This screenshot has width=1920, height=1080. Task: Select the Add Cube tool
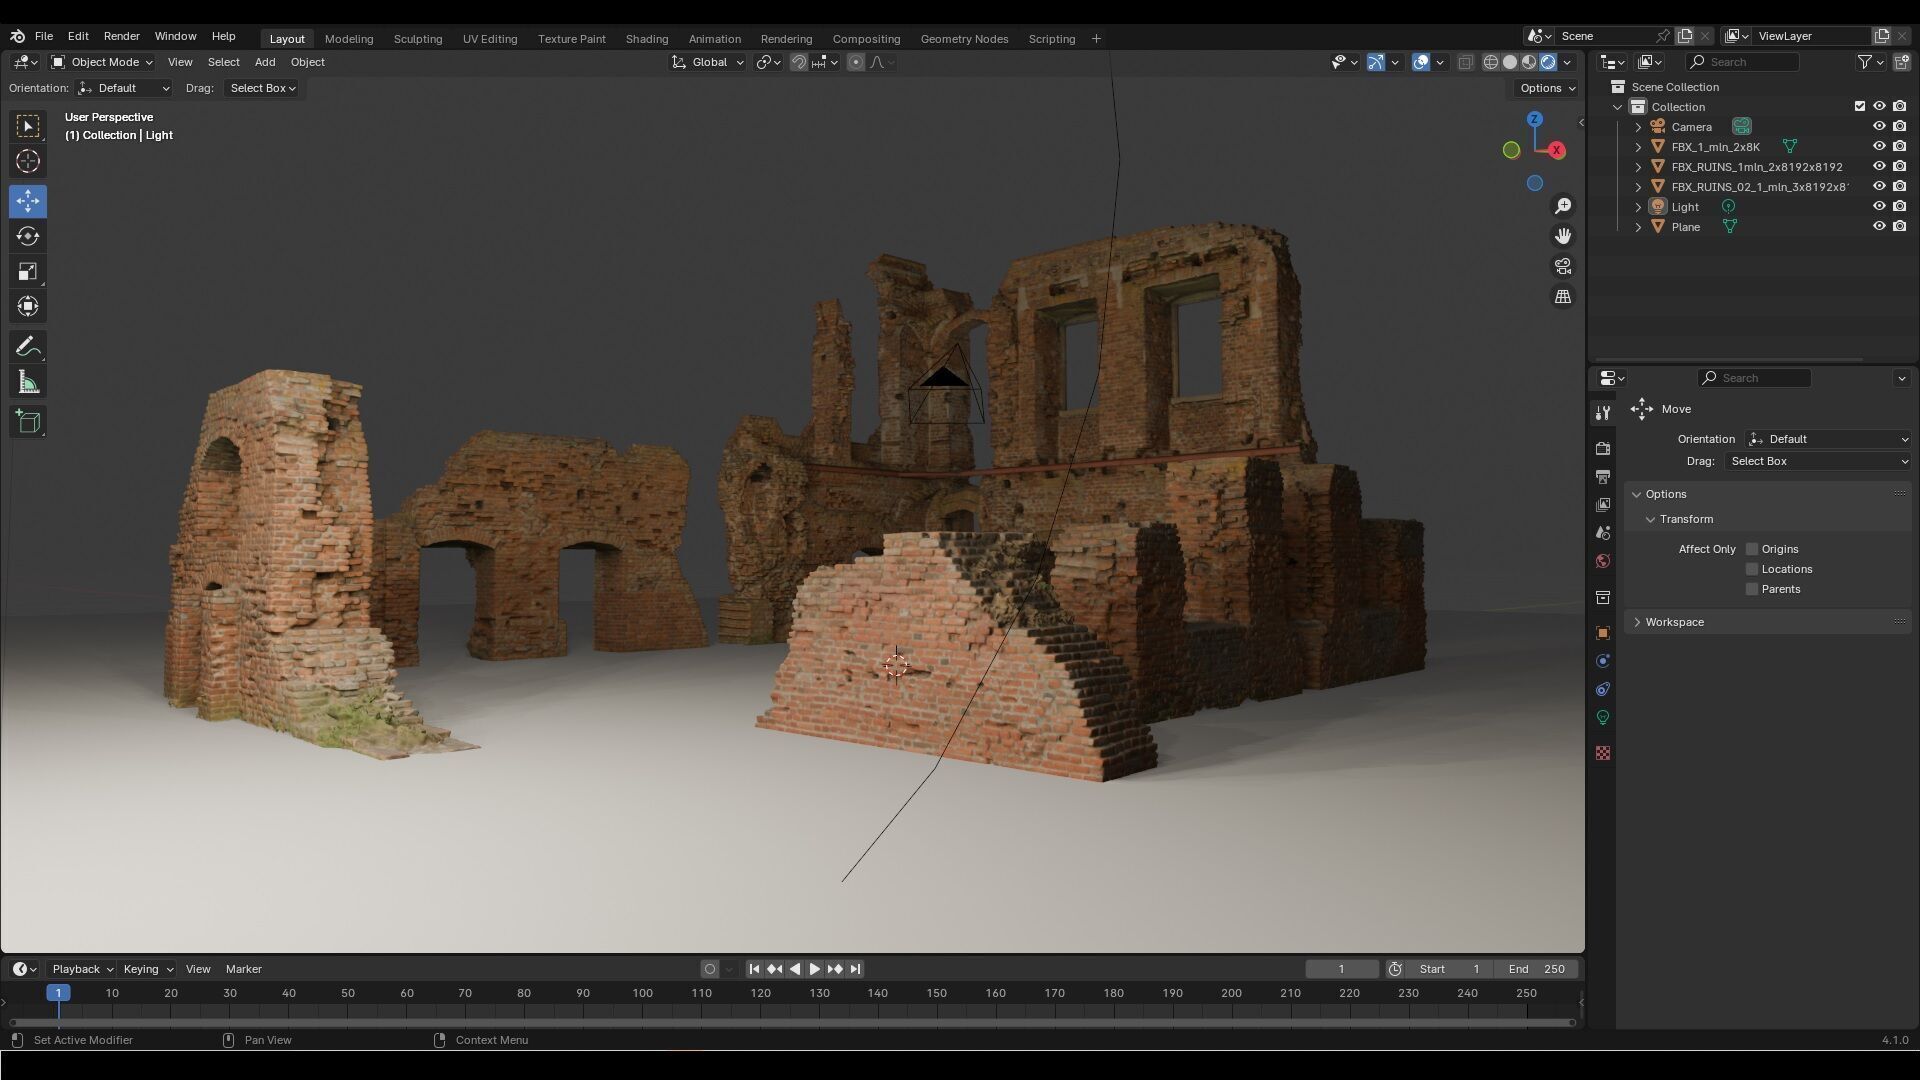coord(28,422)
